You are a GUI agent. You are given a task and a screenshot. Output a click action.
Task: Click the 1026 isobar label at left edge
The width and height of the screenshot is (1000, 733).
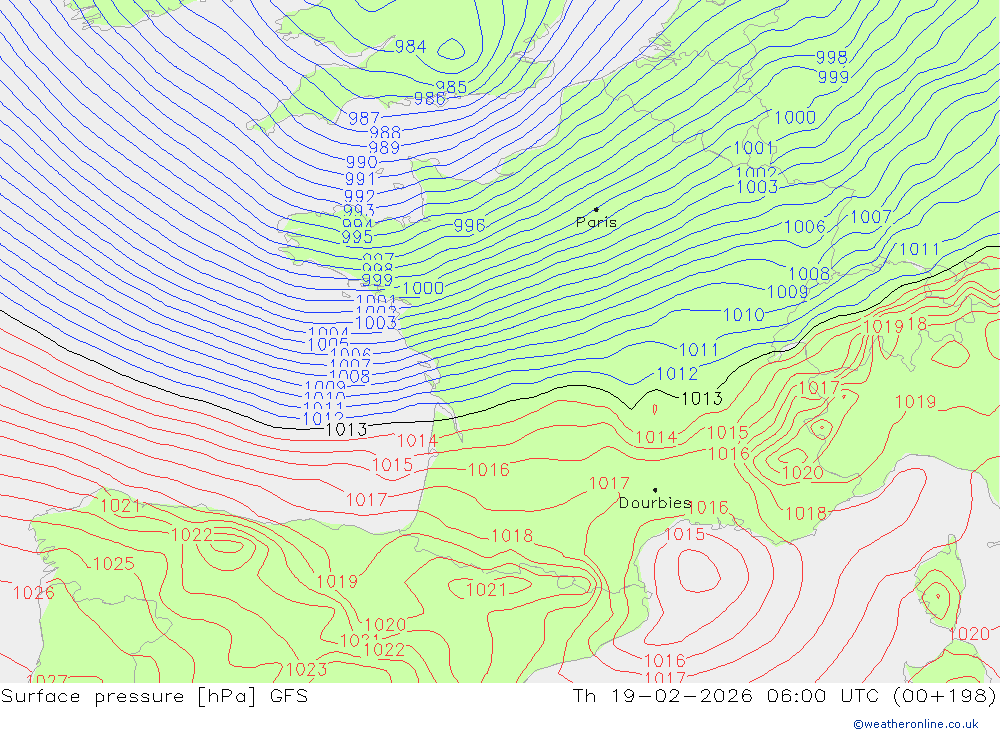(34, 593)
